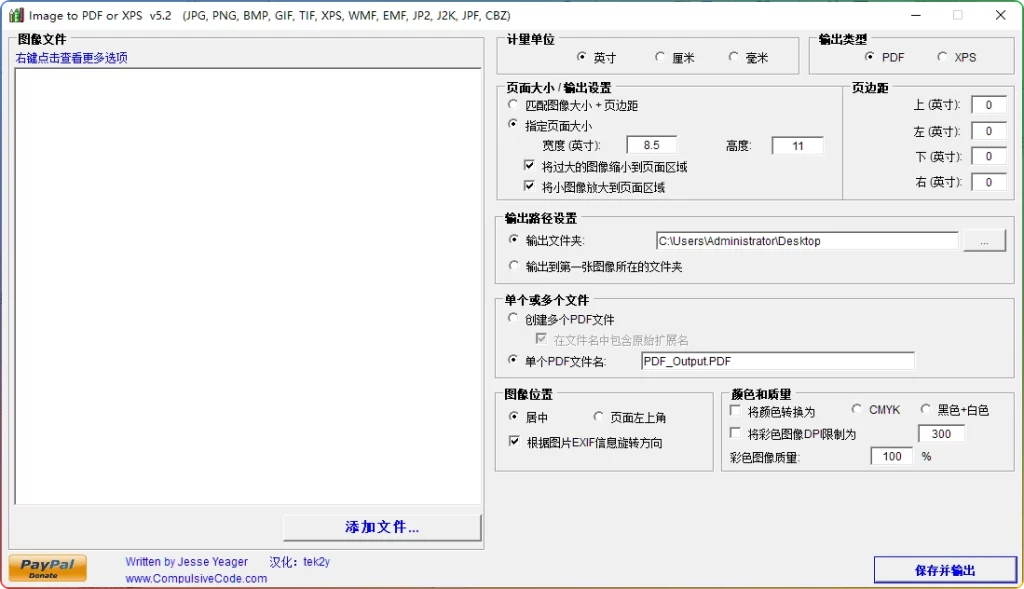Viewport: 1024px width, 589px height.
Task: Click the 宽度 width input field
Action: point(652,145)
